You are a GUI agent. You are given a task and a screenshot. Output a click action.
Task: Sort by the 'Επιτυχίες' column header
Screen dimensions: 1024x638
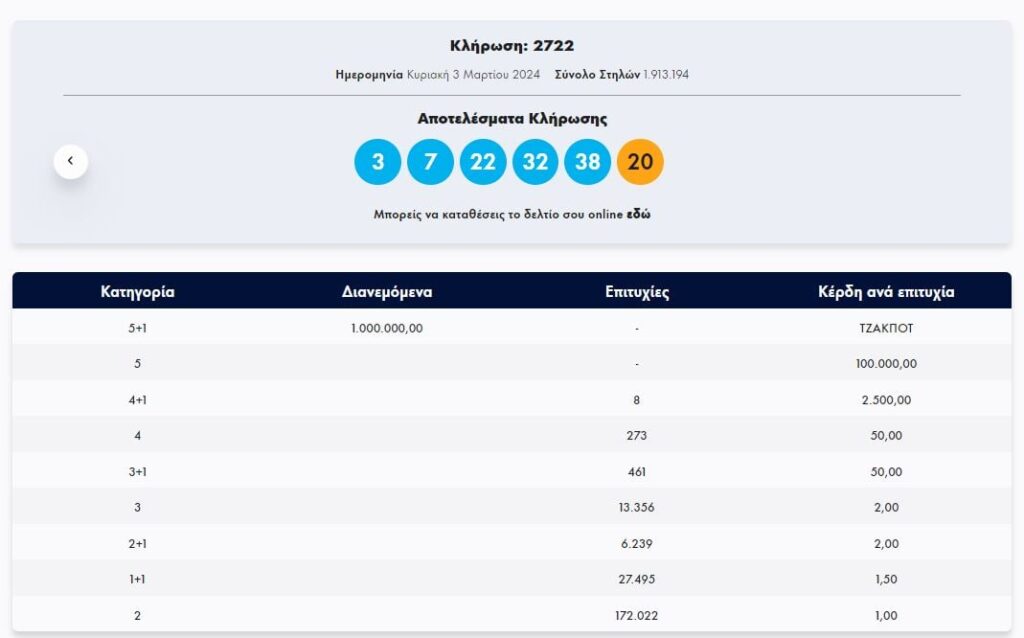pyautogui.click(x=637, y=292)
